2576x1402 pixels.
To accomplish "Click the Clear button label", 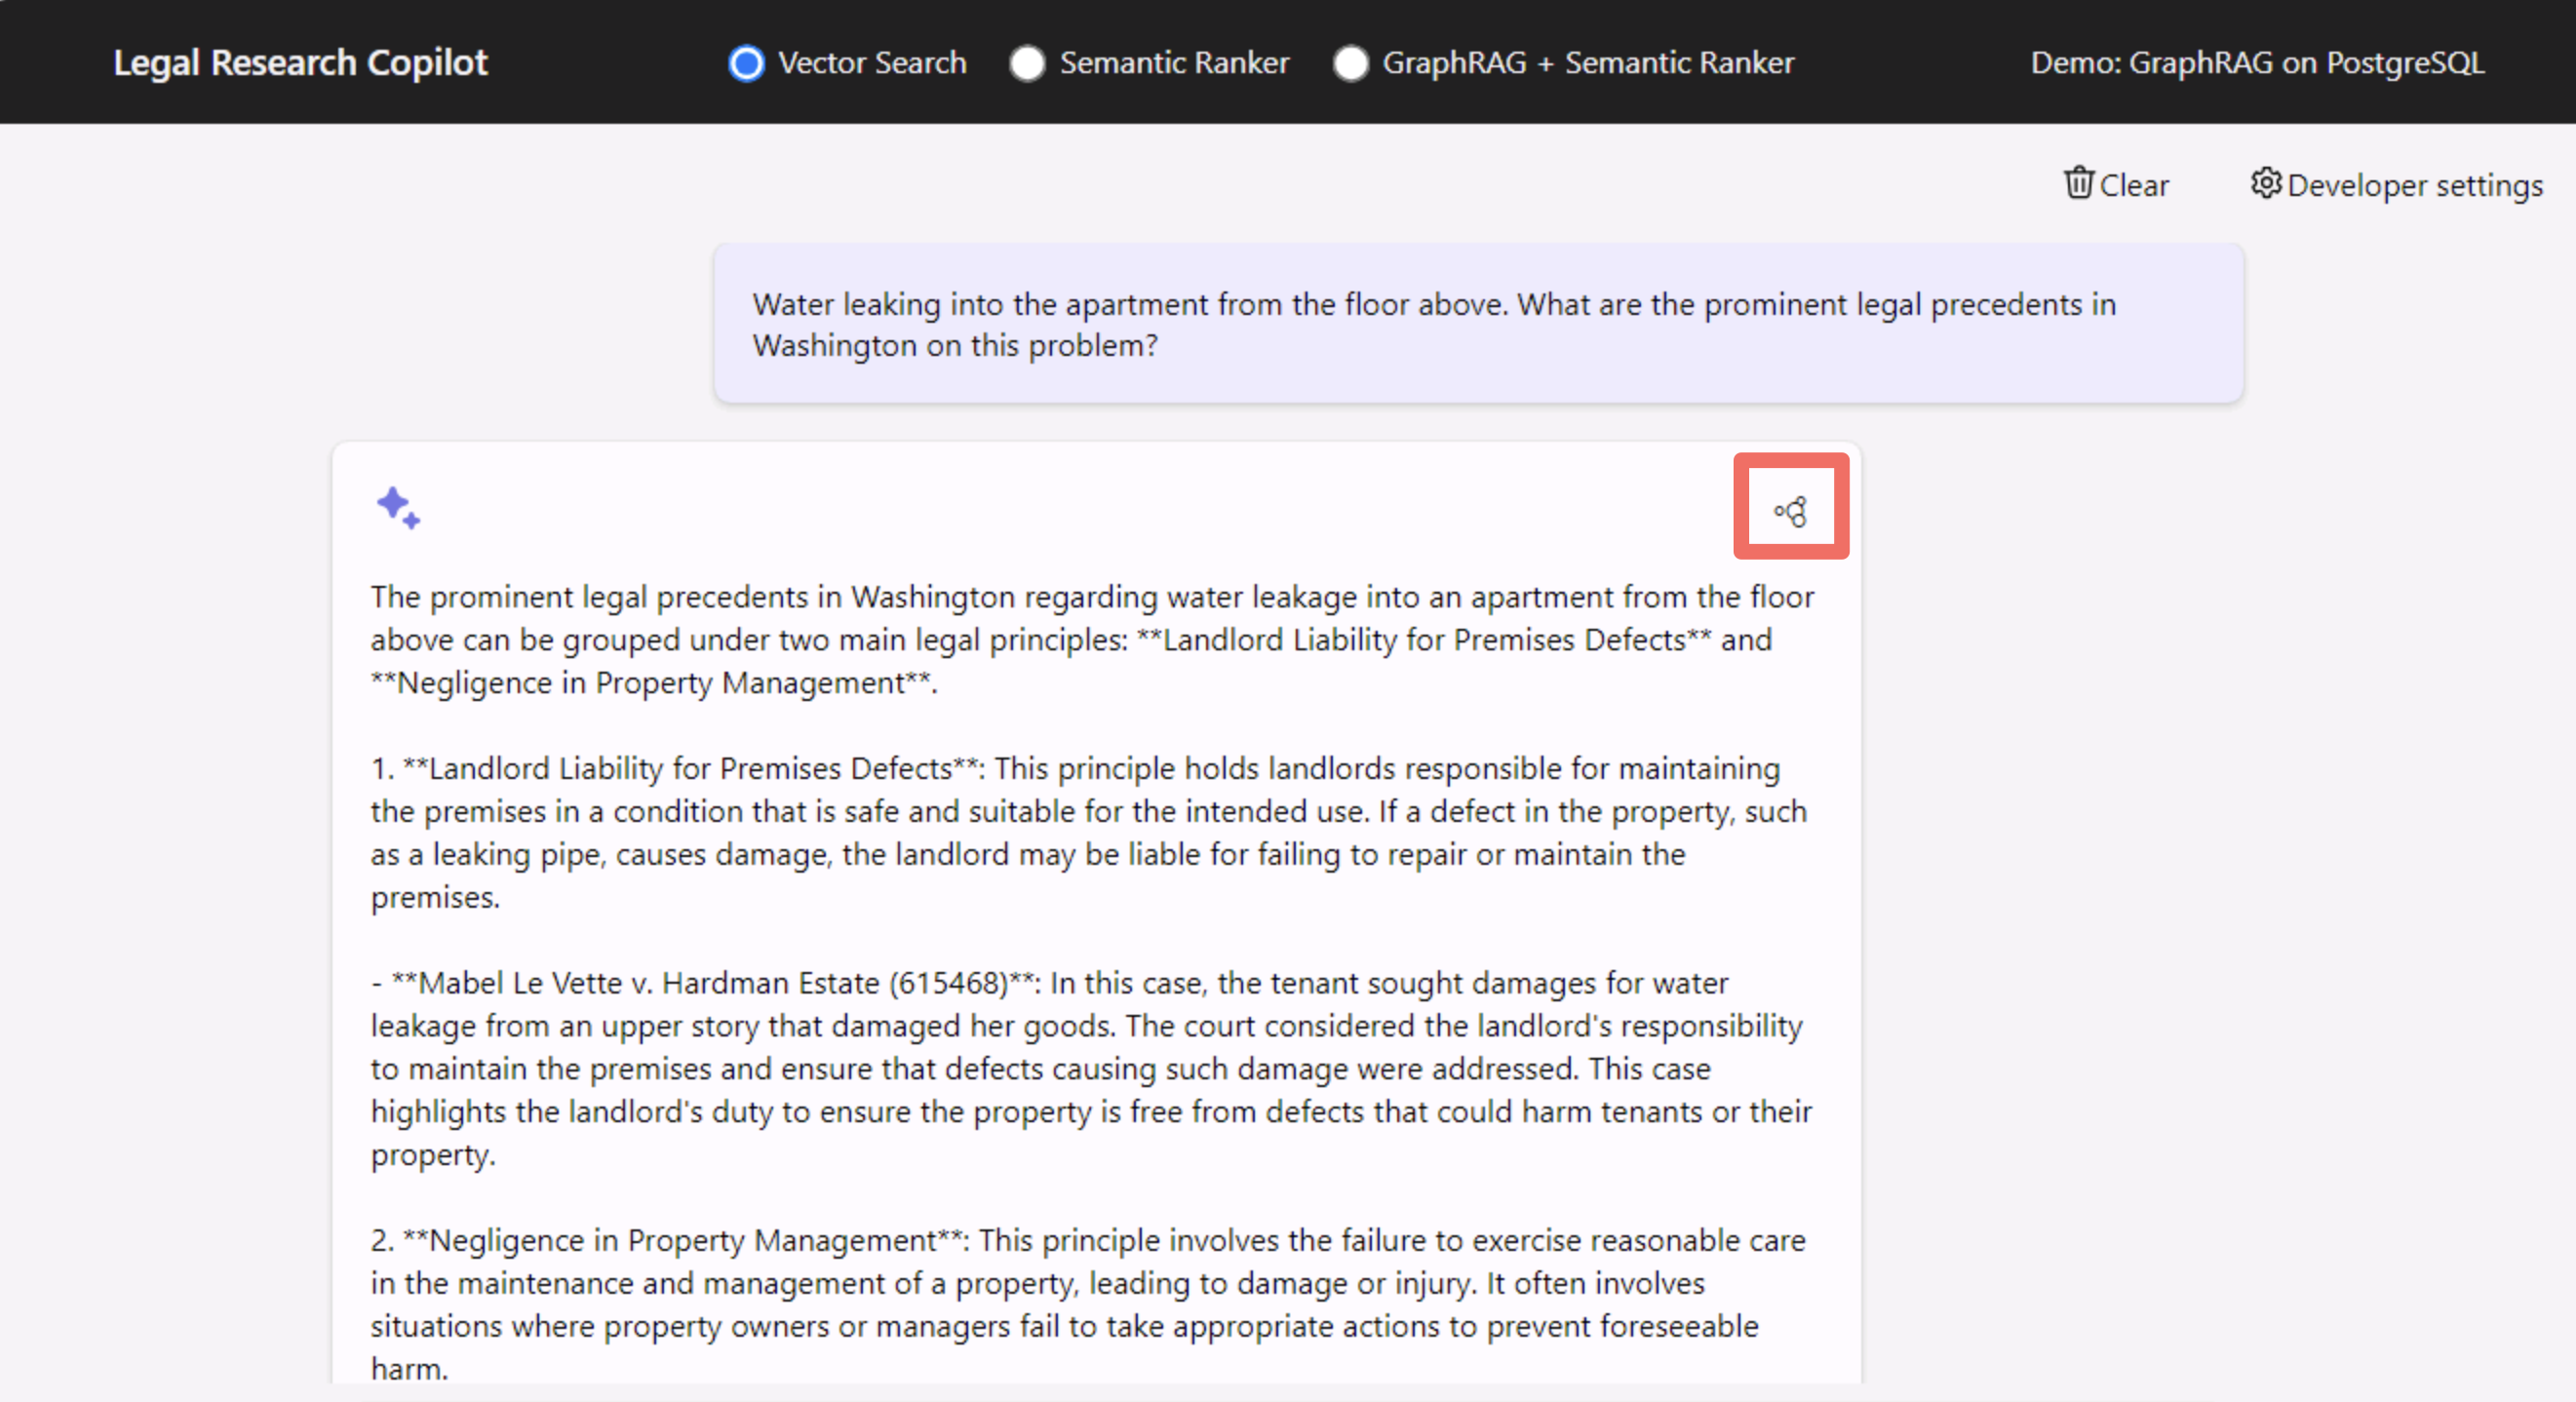I will click(2134, 185).
